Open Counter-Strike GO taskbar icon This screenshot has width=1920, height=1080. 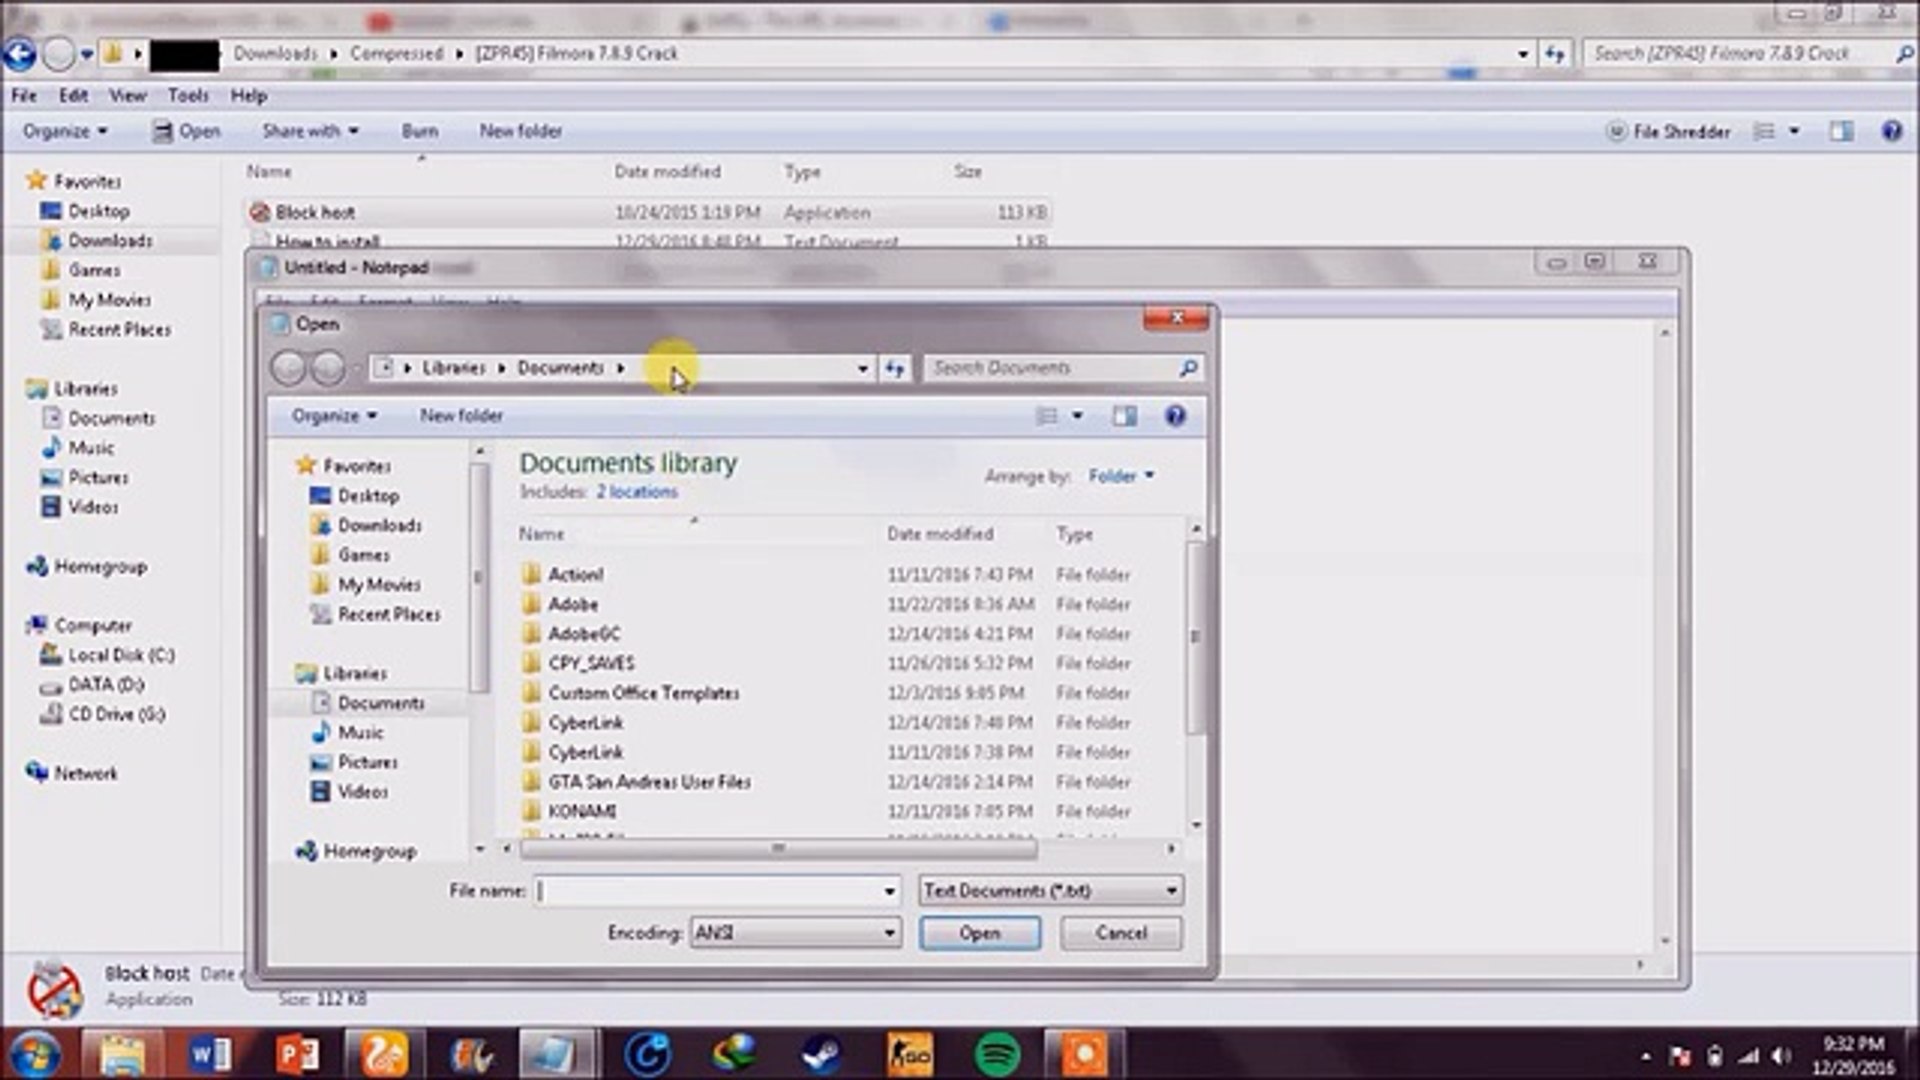tap(910, 1054)
